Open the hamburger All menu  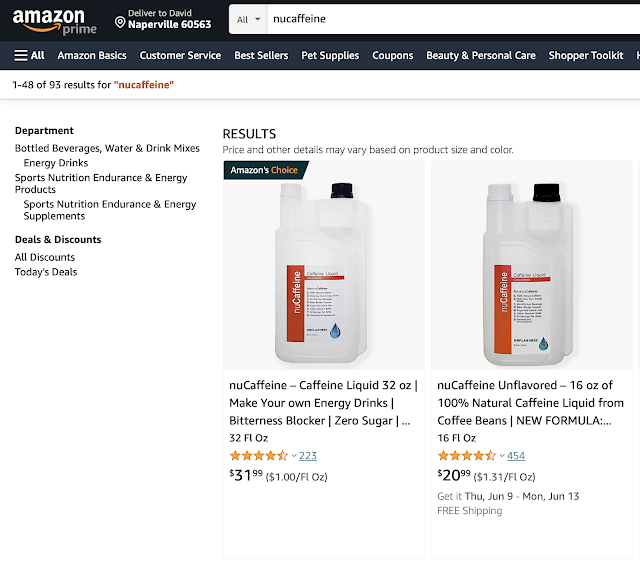(29, 56)
